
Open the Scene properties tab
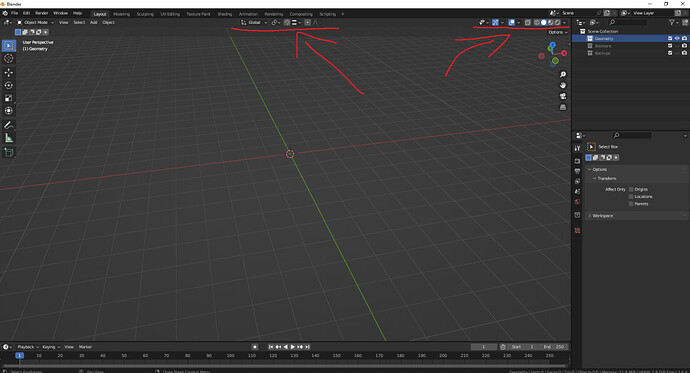pyautogui.click(x=577, y=192)
